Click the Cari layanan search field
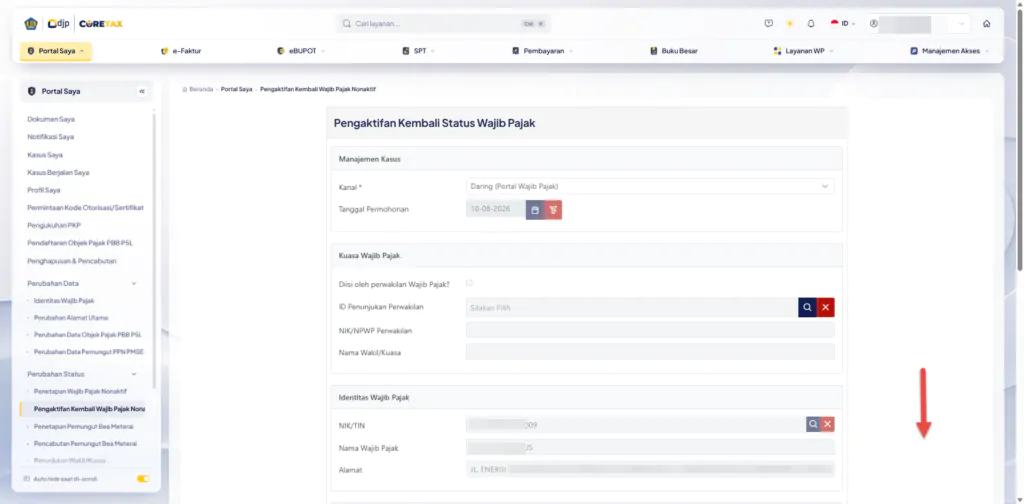 click(x=443, y=24)
